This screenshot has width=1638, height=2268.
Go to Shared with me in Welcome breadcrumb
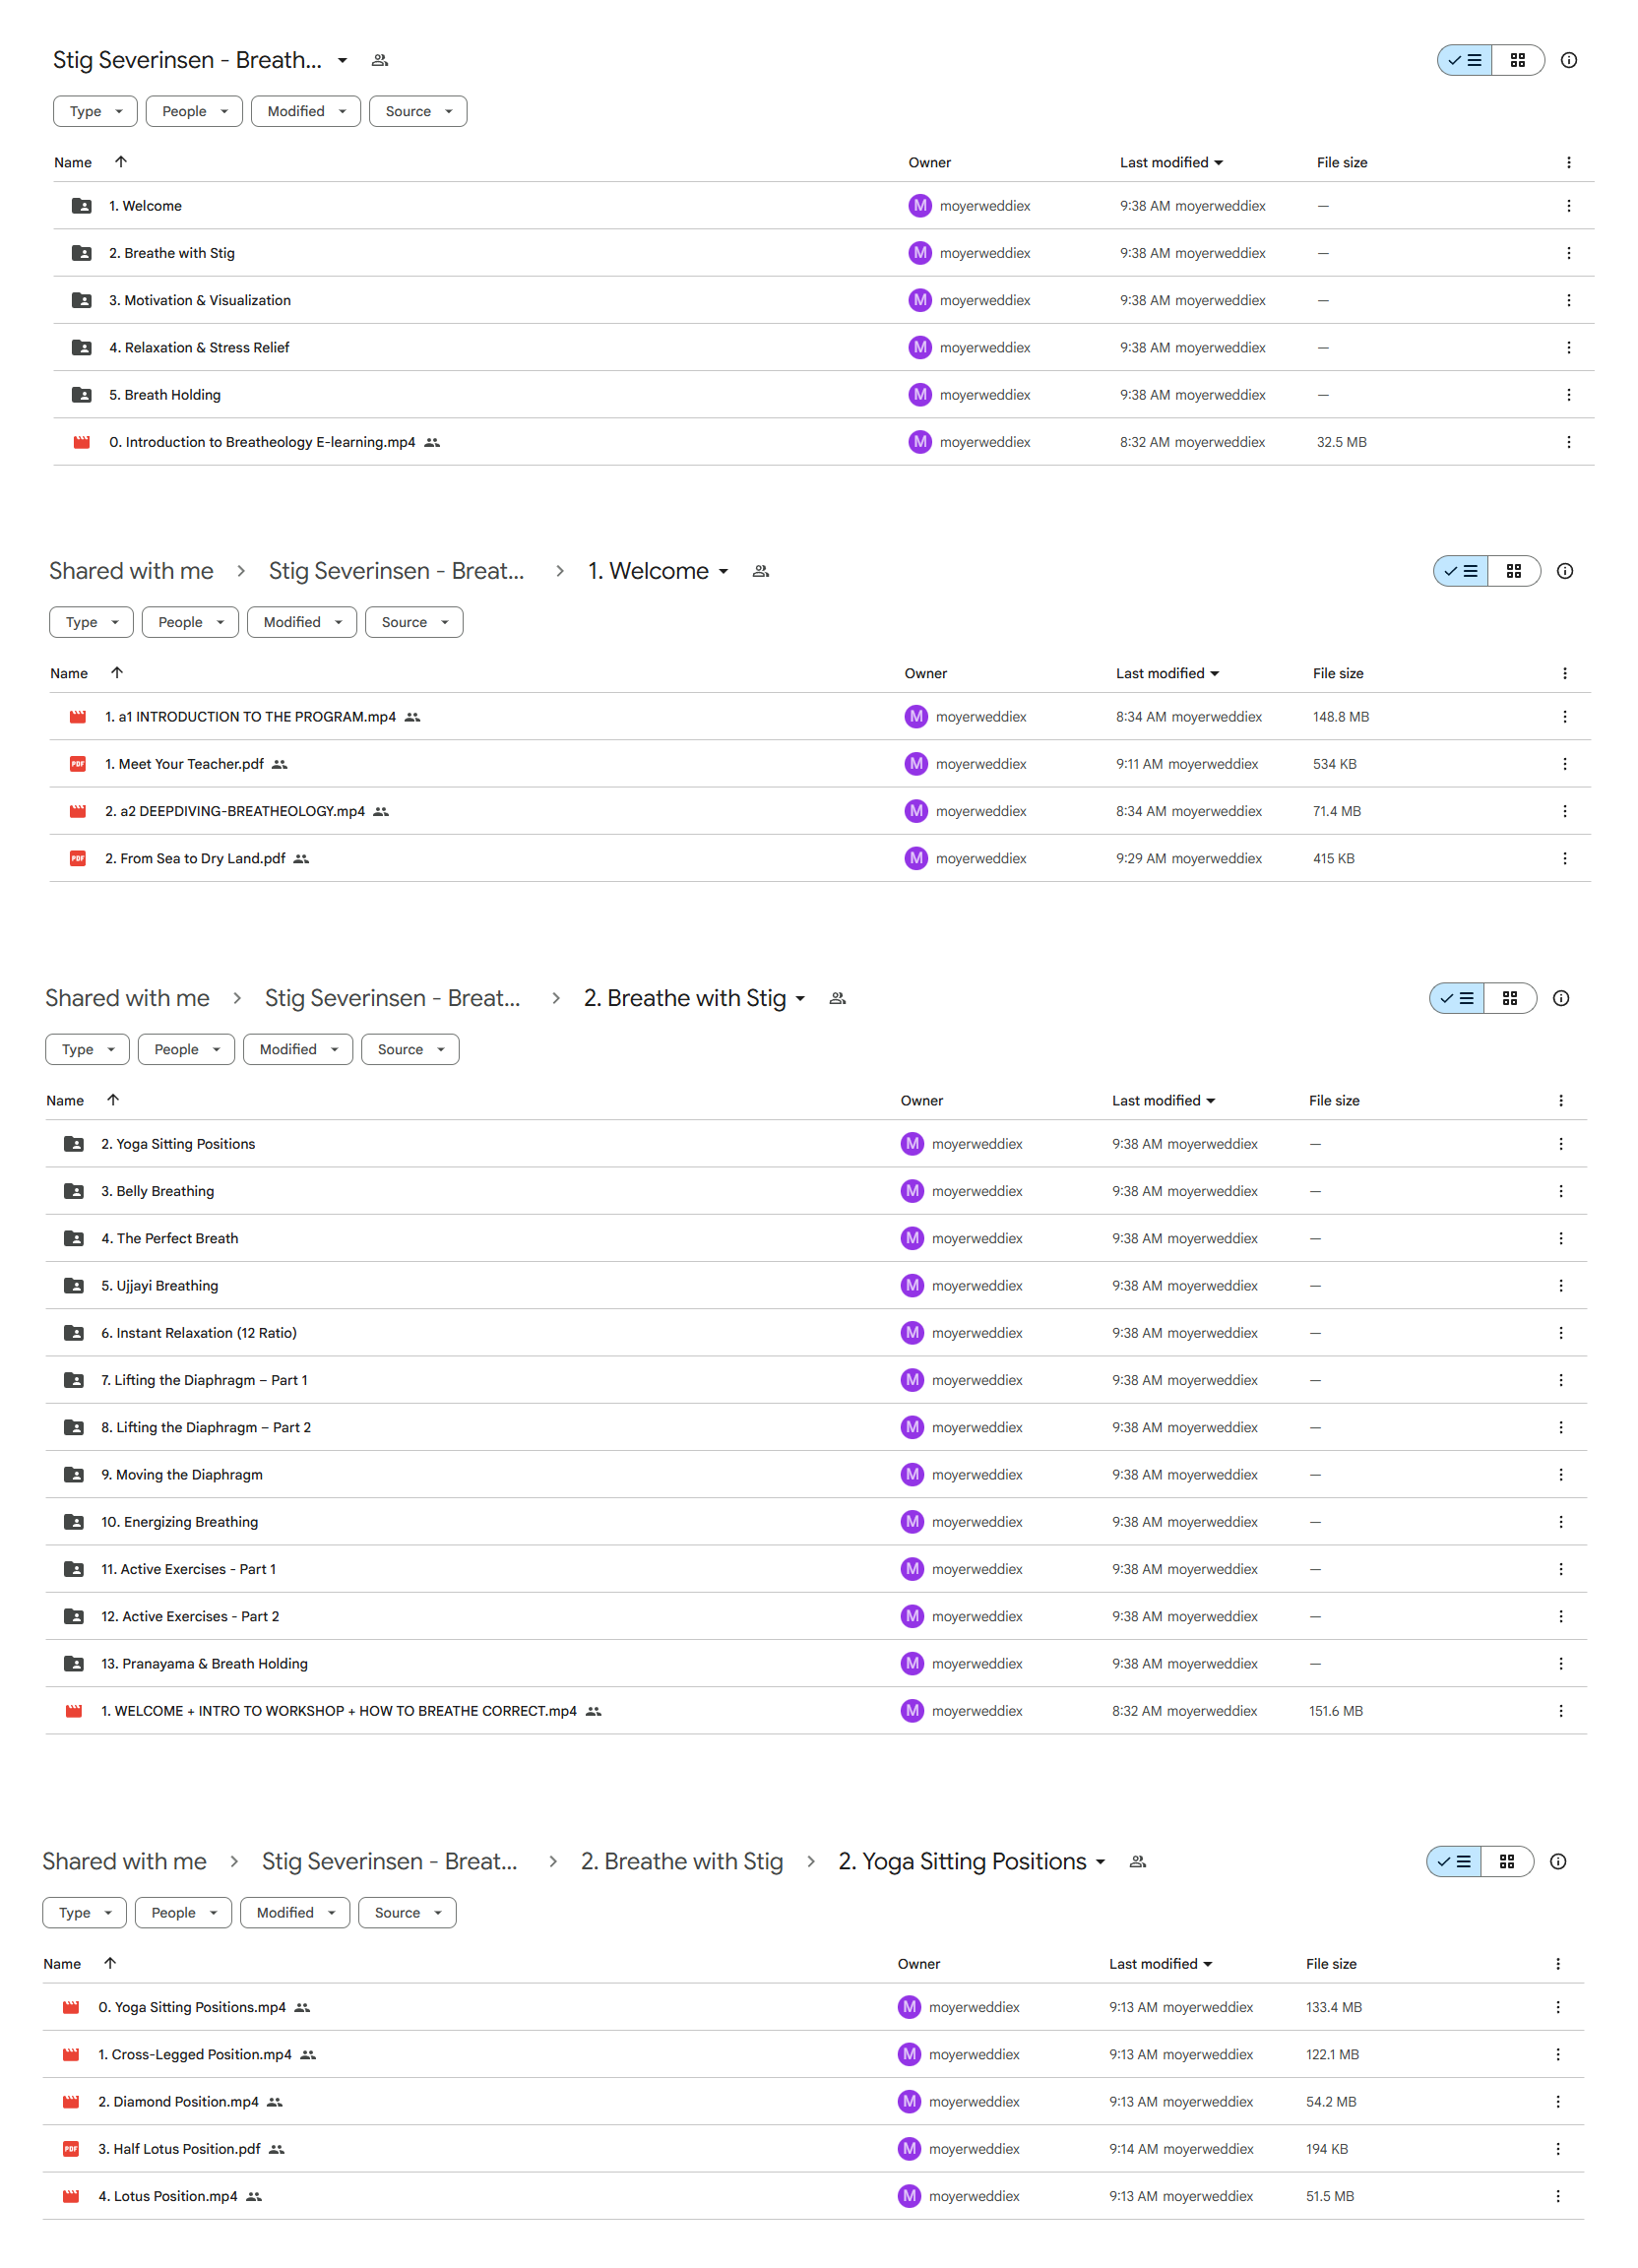(131, 571)
